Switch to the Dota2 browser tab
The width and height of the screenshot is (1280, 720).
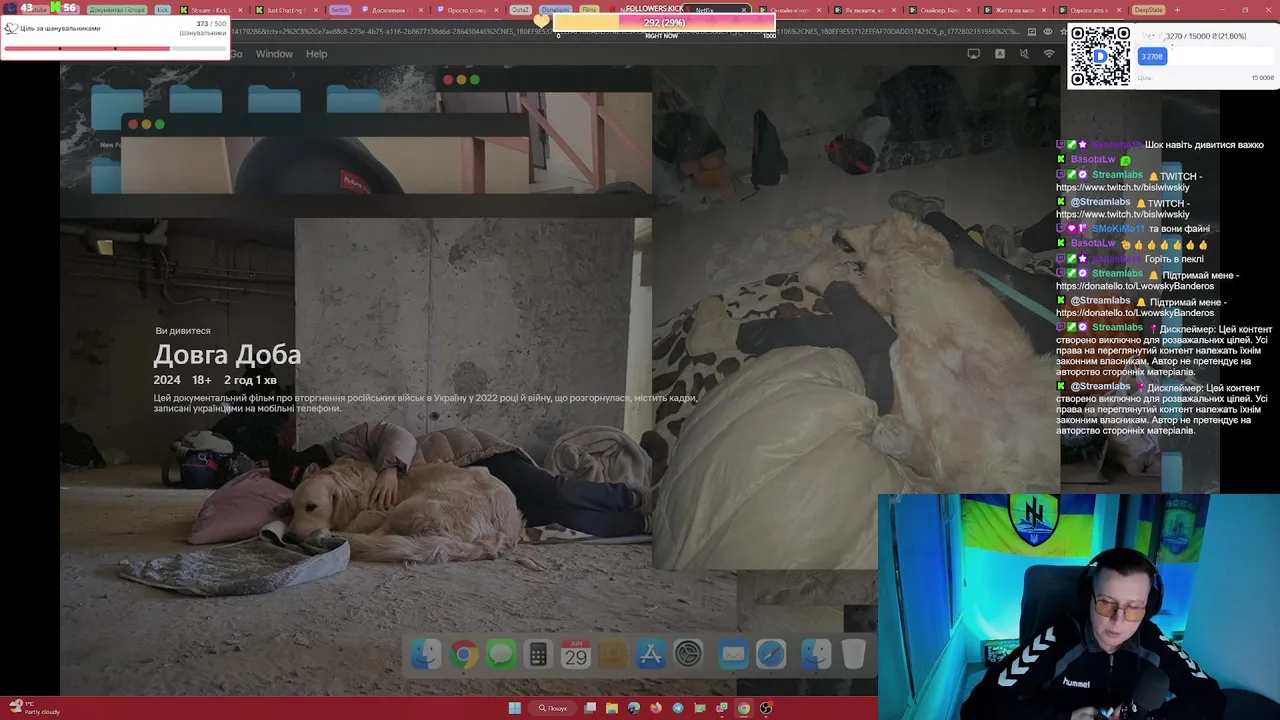click(x=520, y=10)
